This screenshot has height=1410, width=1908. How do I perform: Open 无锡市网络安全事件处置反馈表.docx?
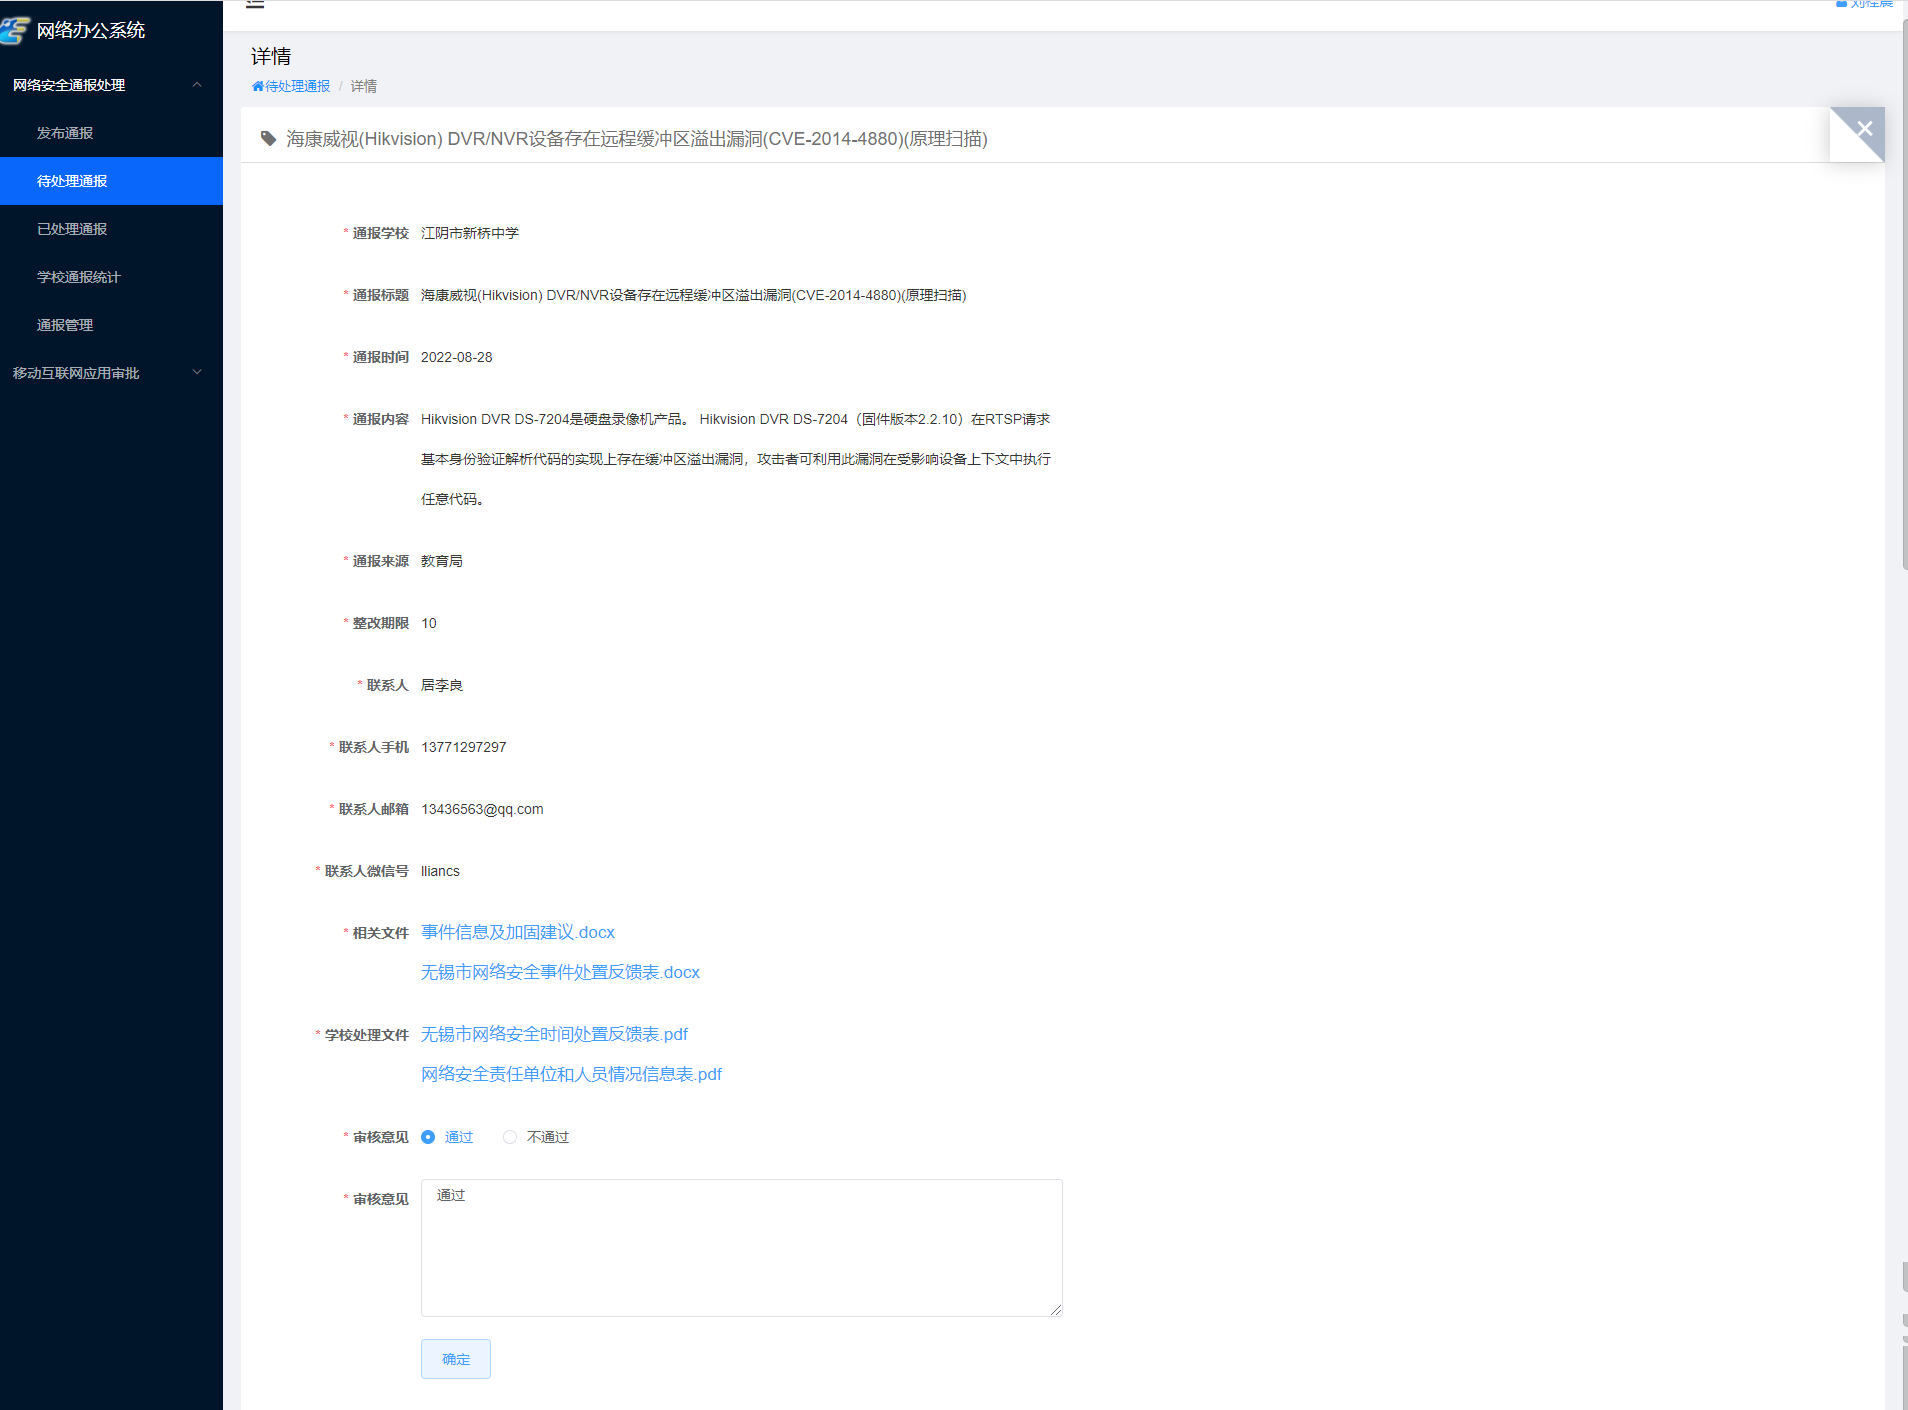560,972
